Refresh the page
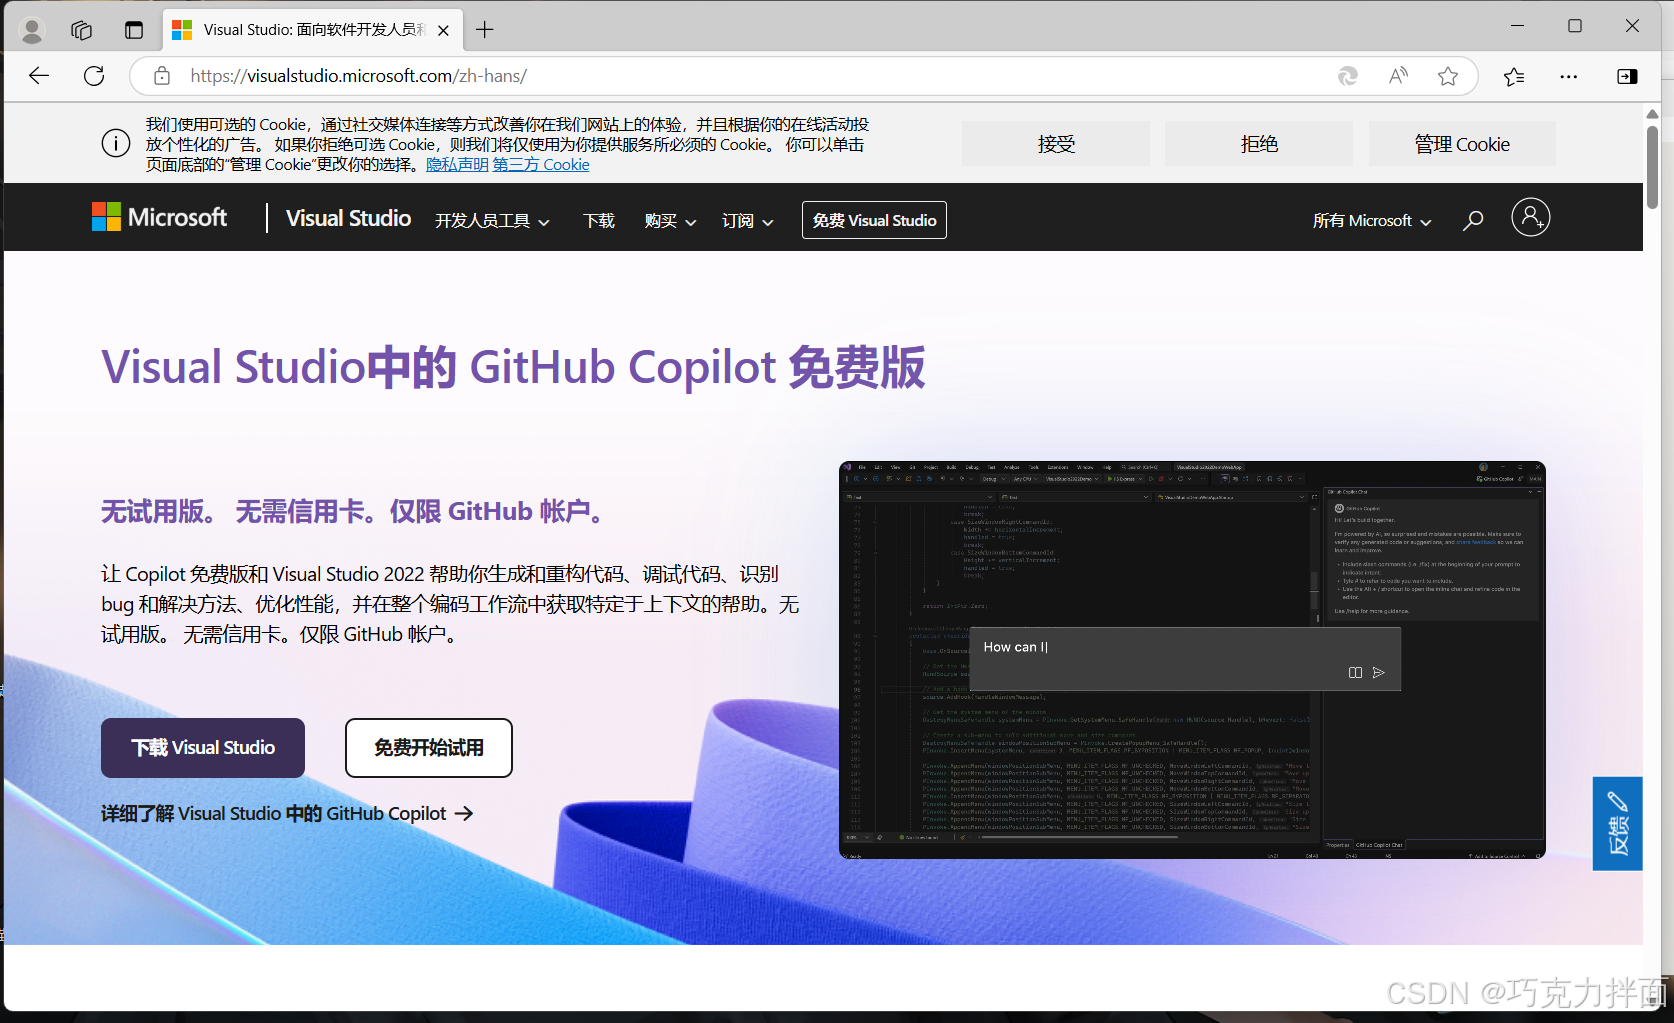Screen dimensions: 1674x1023 click(94, 76)
